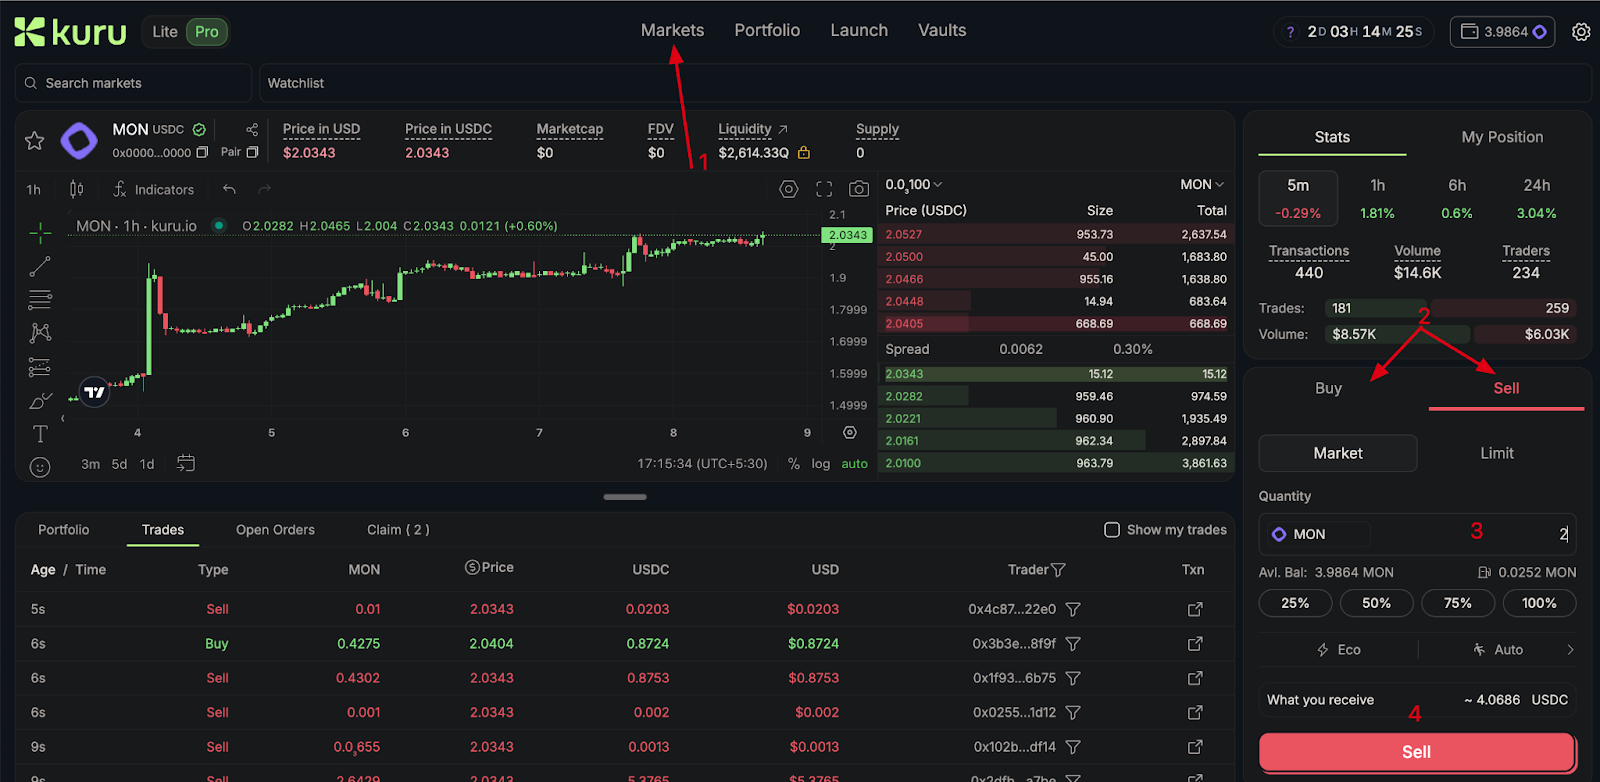Open the chart settings gear icon
Screen dimensions: 1600x782
(789, 189)
